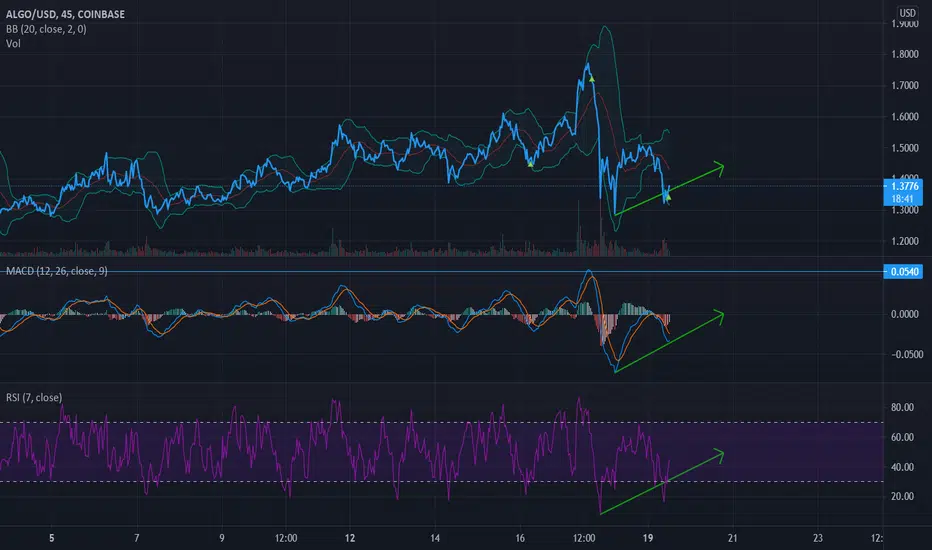Click the green triangle marker at the price peak
Image resolution: width=932 pixels, height=550 pixels.
(592, 78)
